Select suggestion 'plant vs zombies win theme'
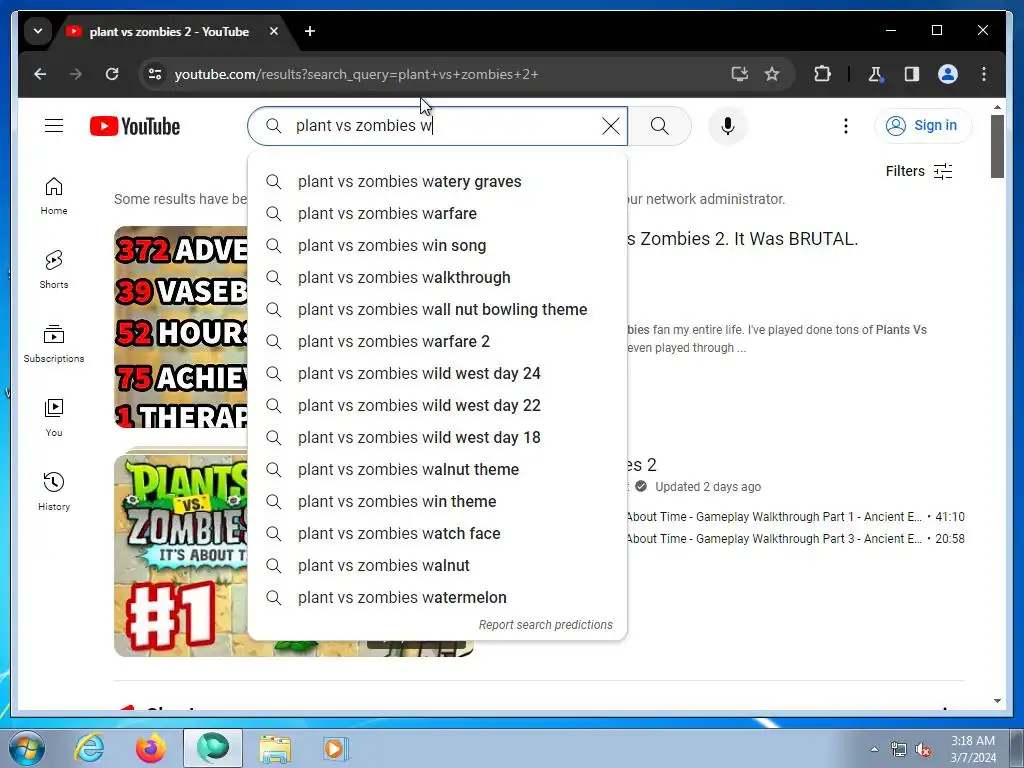 click(x=437, y=502)
